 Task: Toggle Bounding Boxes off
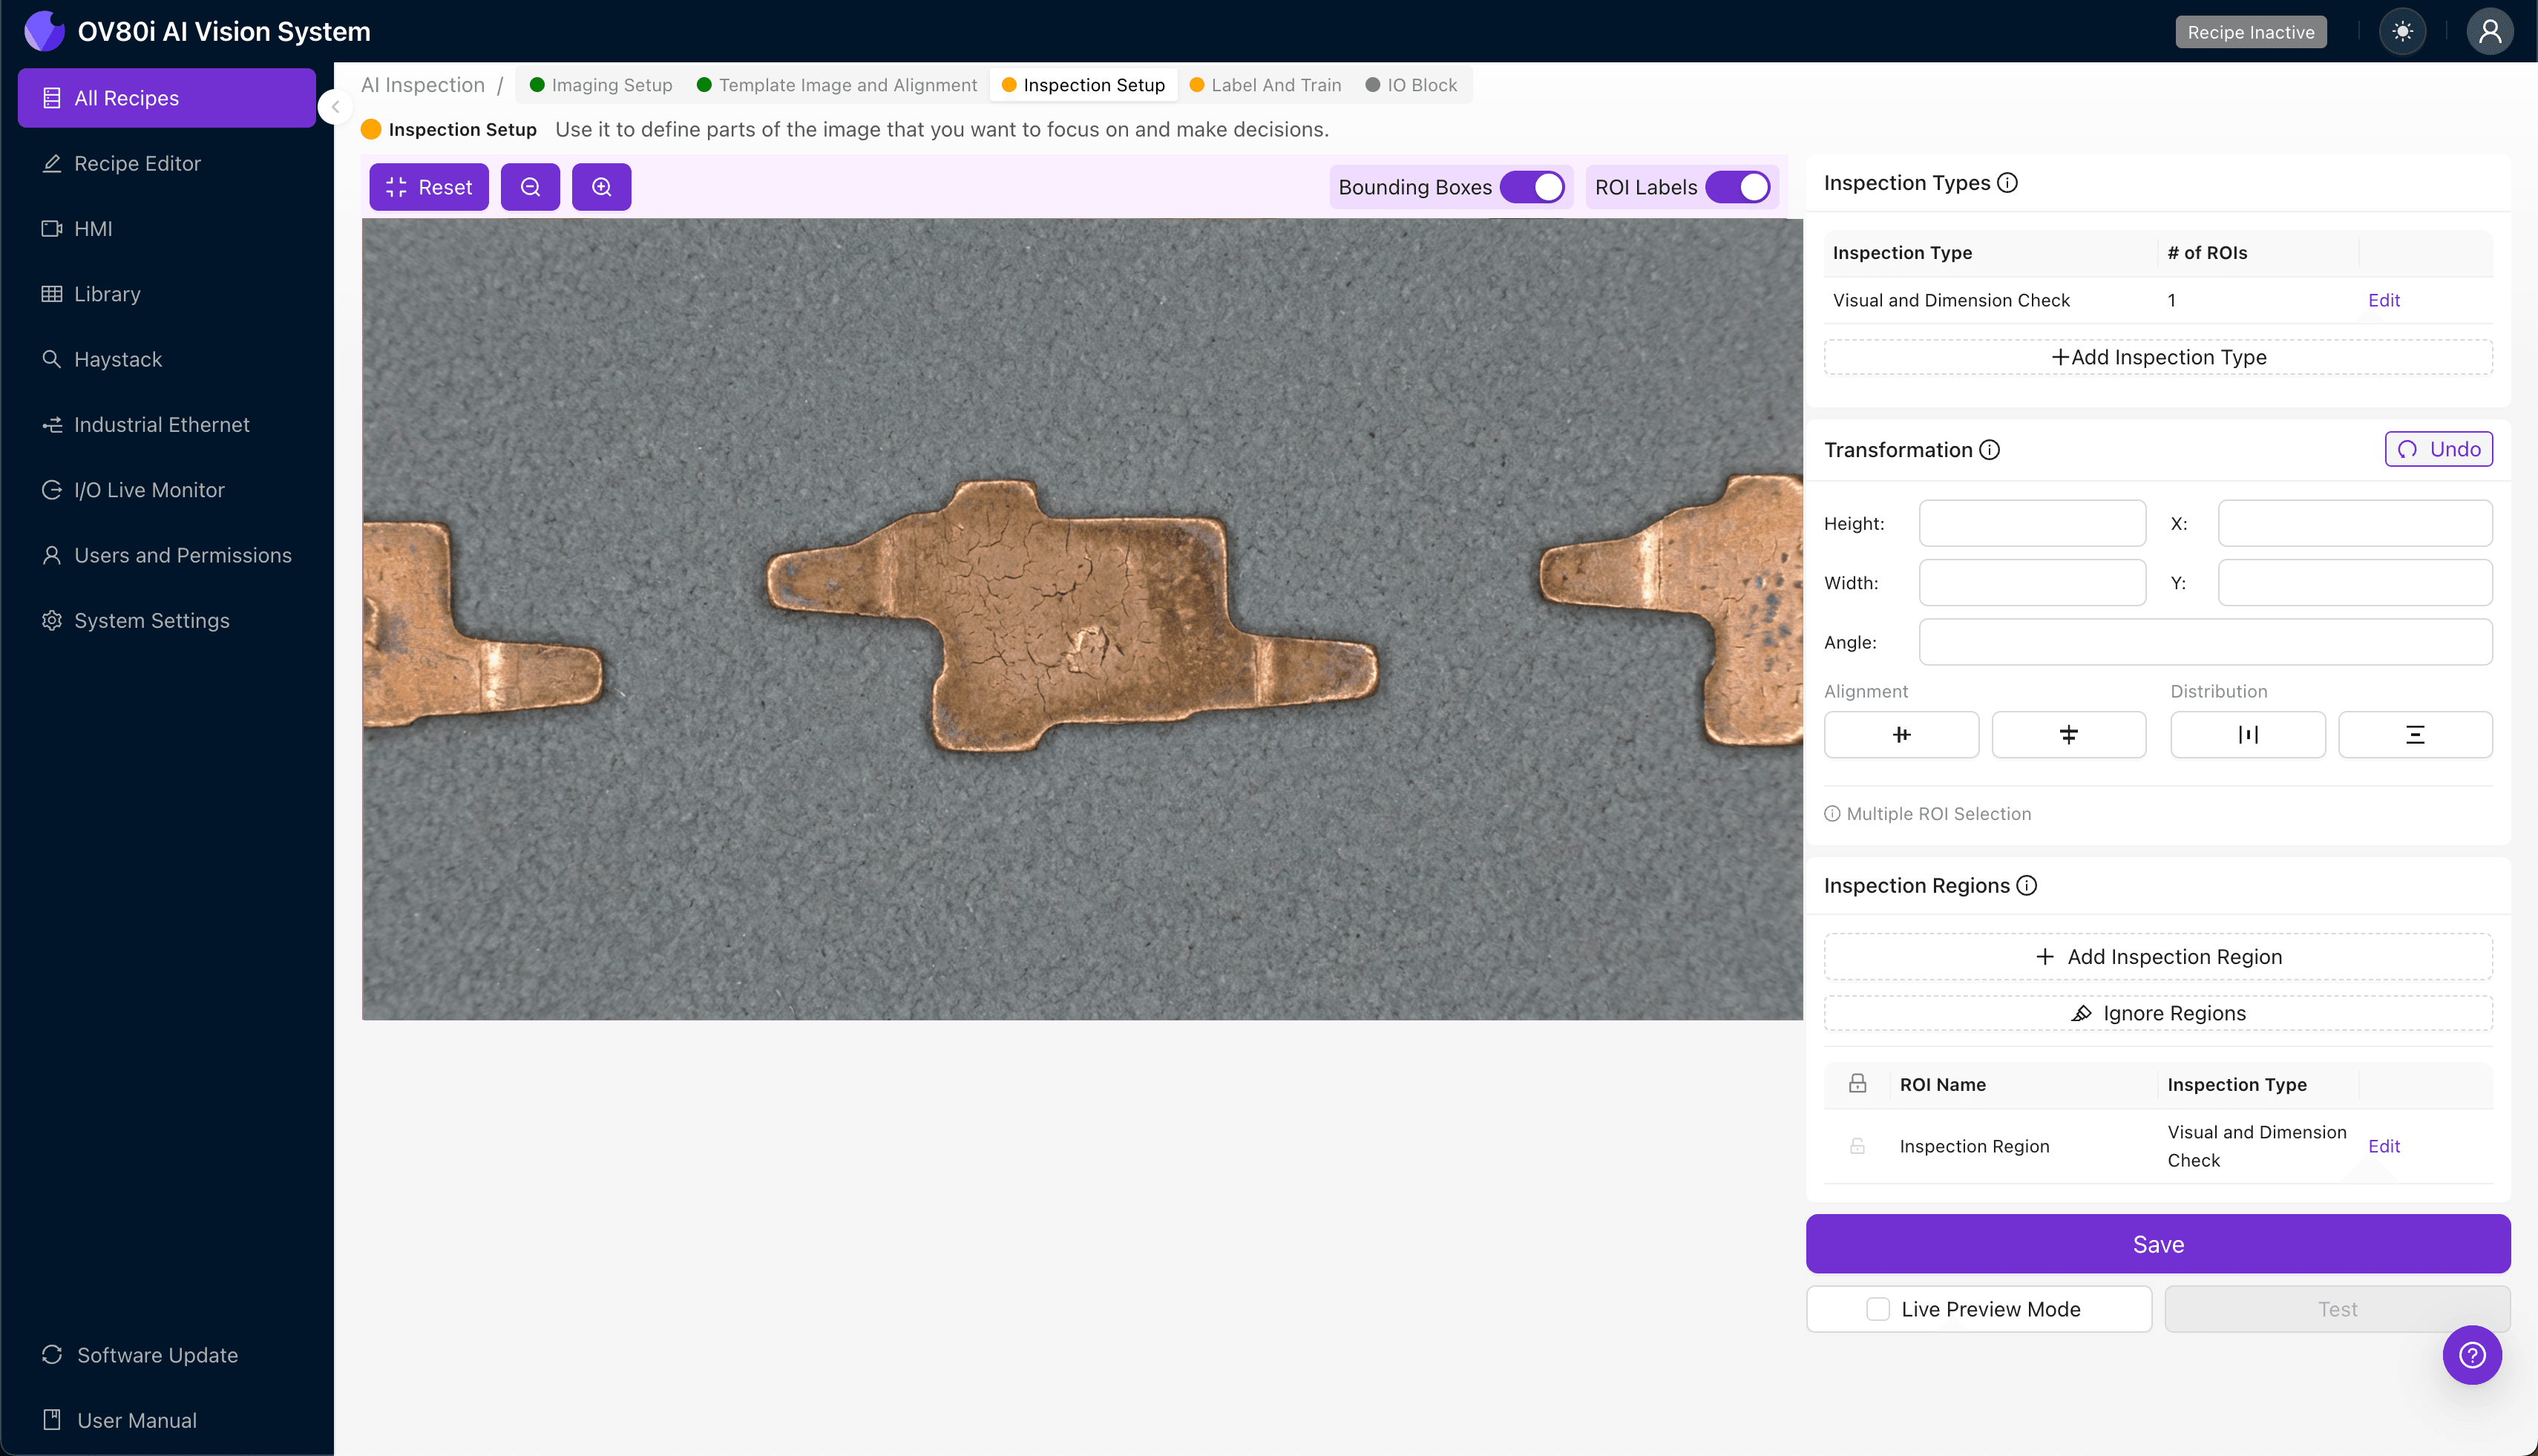(1533, 187)
